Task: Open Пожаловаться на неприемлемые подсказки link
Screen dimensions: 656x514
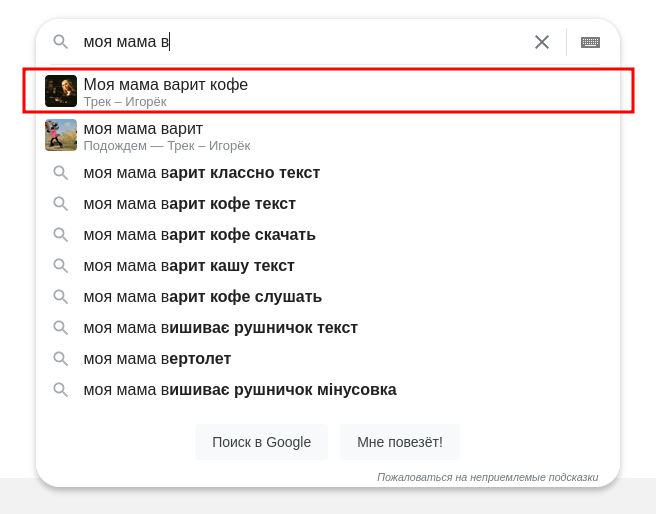Action: 487,477
